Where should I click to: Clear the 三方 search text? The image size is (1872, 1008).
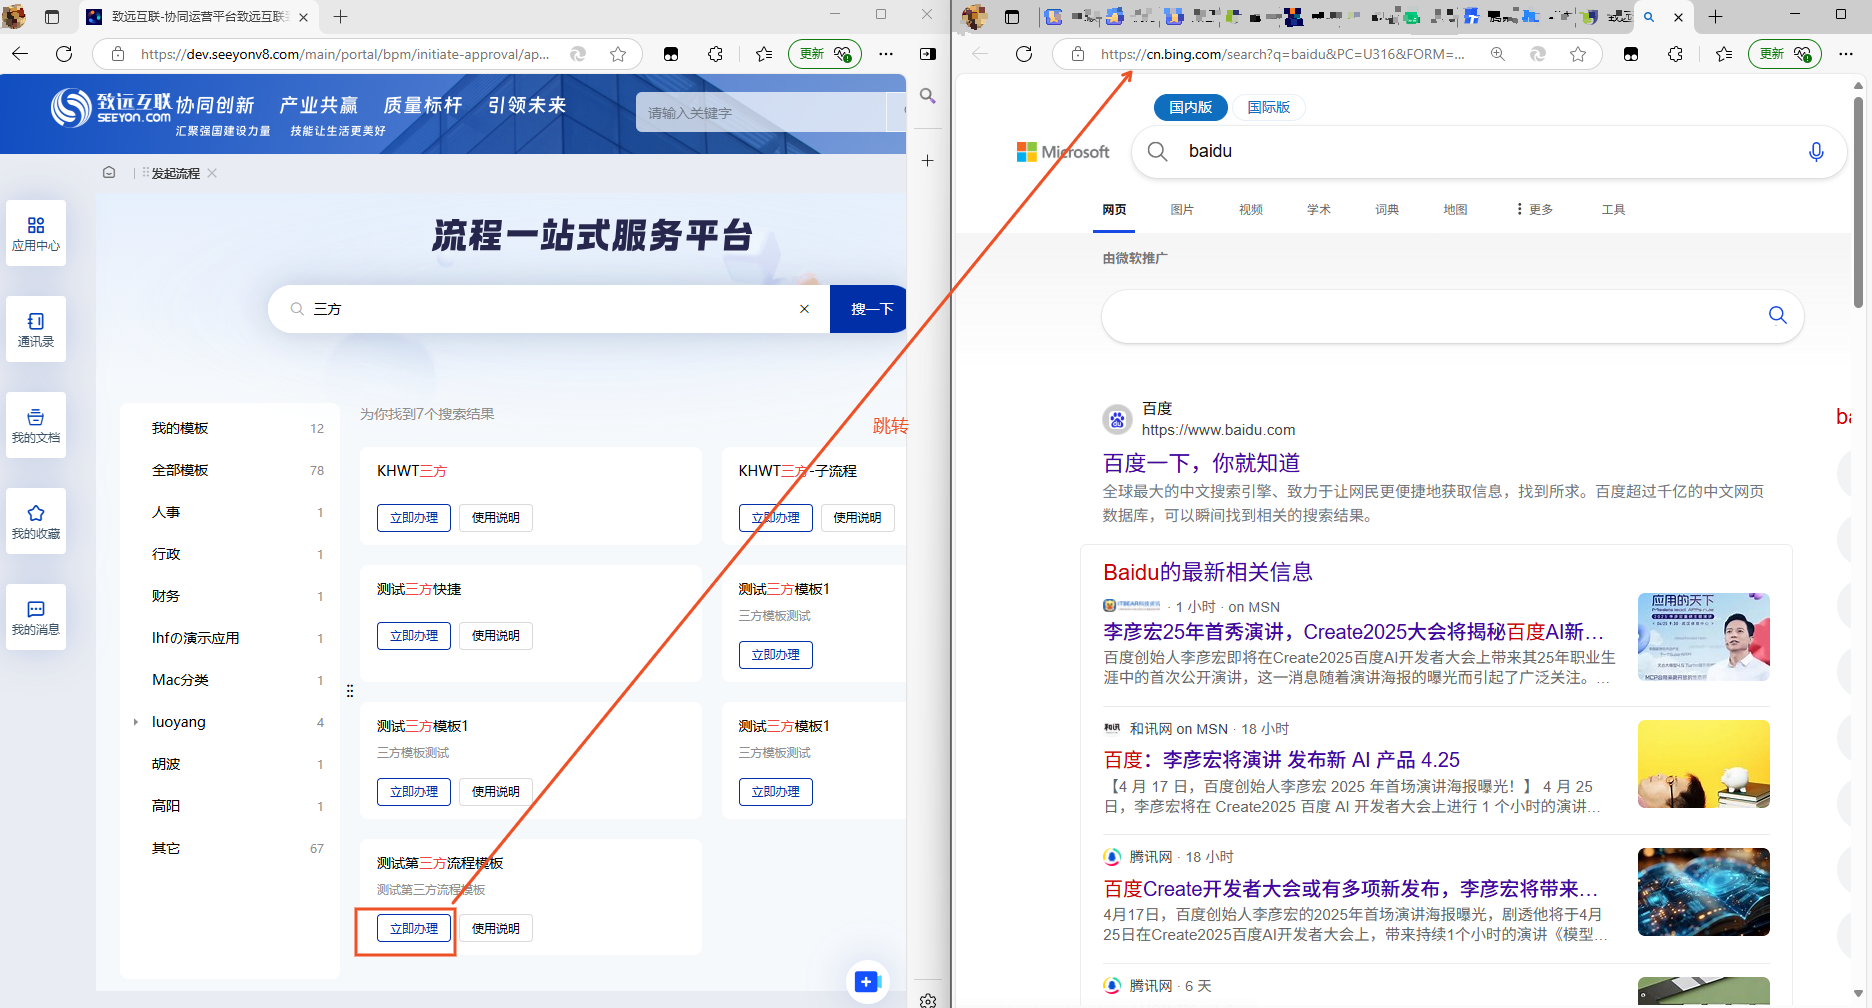pyautogui.click(x=804, y=309)
